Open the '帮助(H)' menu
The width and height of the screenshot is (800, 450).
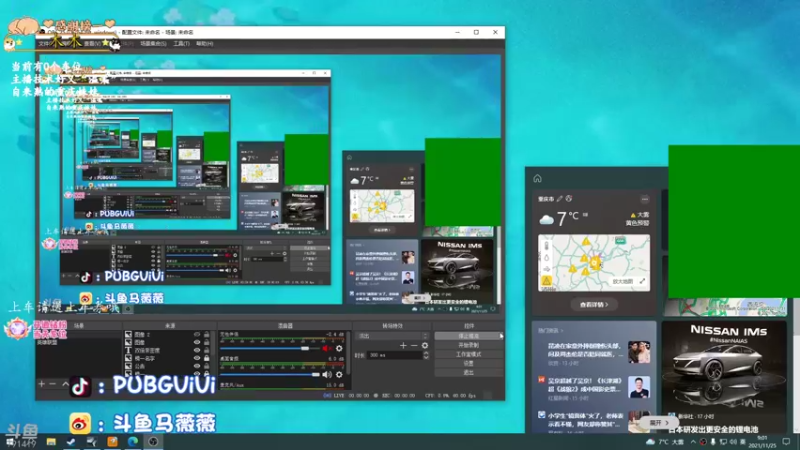[205, 44]
